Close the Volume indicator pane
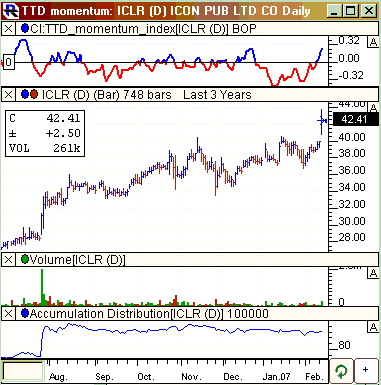The image size is (381, 385). coord(8,260)
